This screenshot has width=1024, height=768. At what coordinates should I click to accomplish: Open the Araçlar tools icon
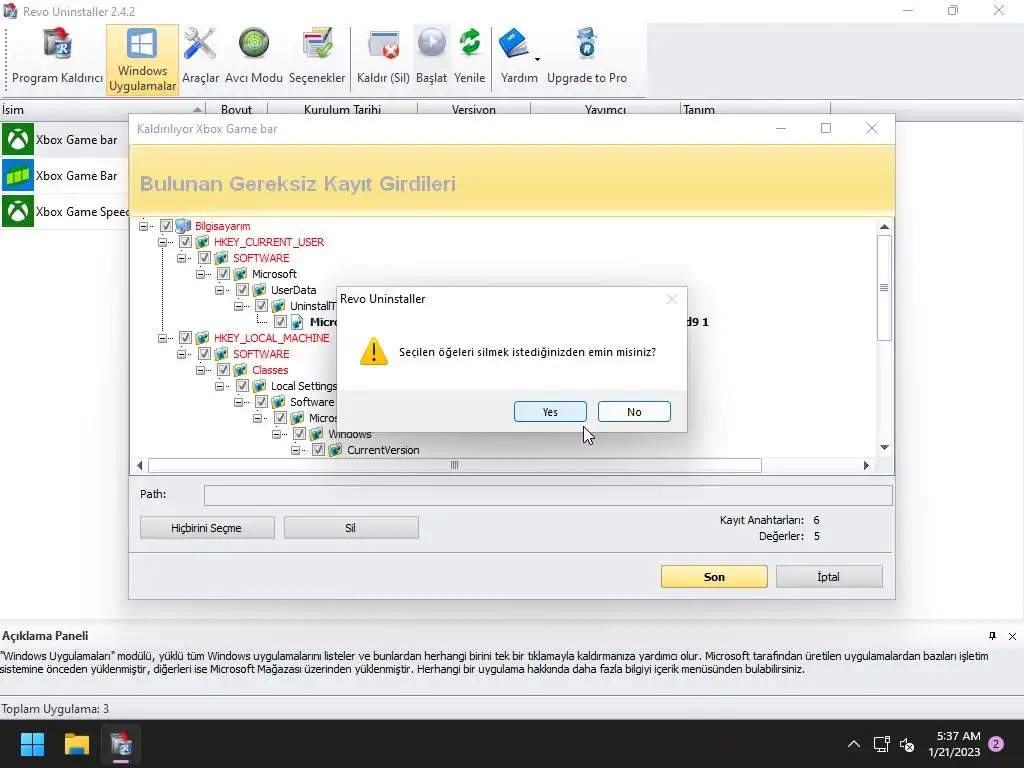200,58
